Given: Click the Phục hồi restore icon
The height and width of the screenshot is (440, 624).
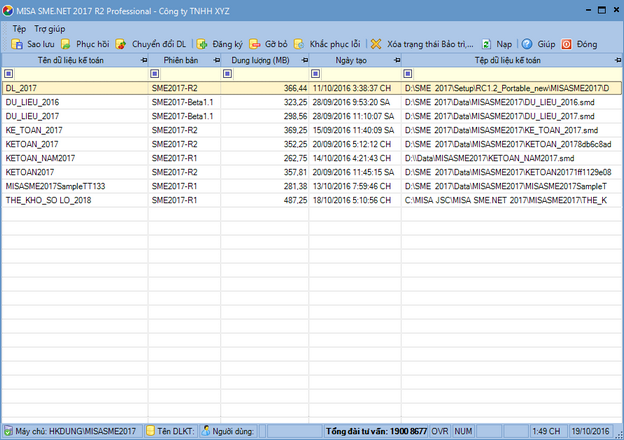Looking at the screenshot, I should (x=66, y=44).
